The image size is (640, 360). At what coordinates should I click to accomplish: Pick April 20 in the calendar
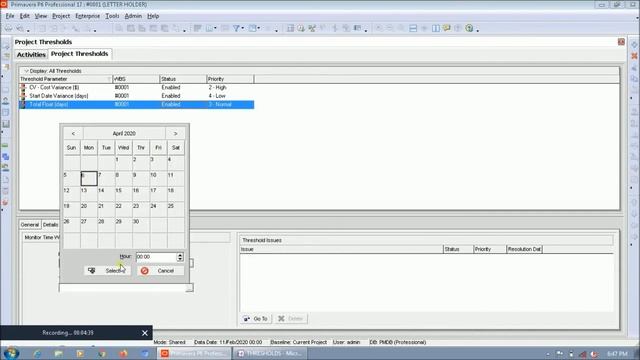point(89,209)
